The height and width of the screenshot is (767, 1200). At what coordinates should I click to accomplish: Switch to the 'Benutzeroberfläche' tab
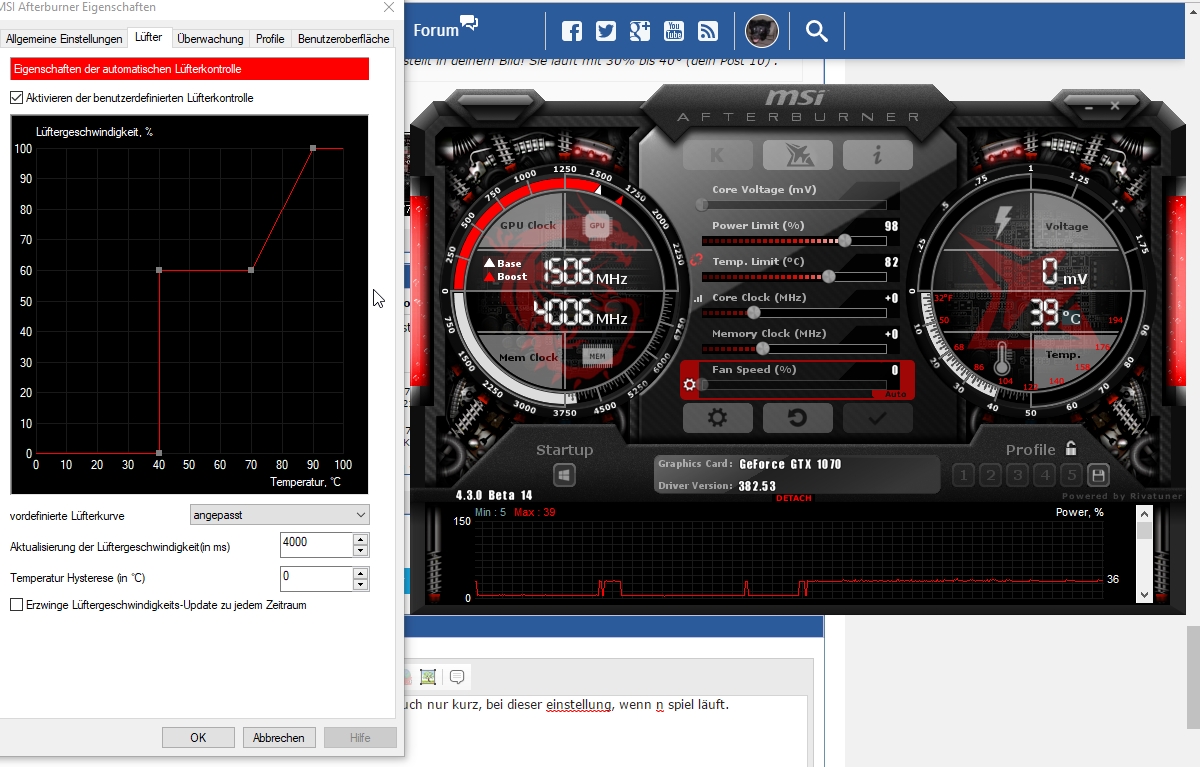click(x=343, y=39)
